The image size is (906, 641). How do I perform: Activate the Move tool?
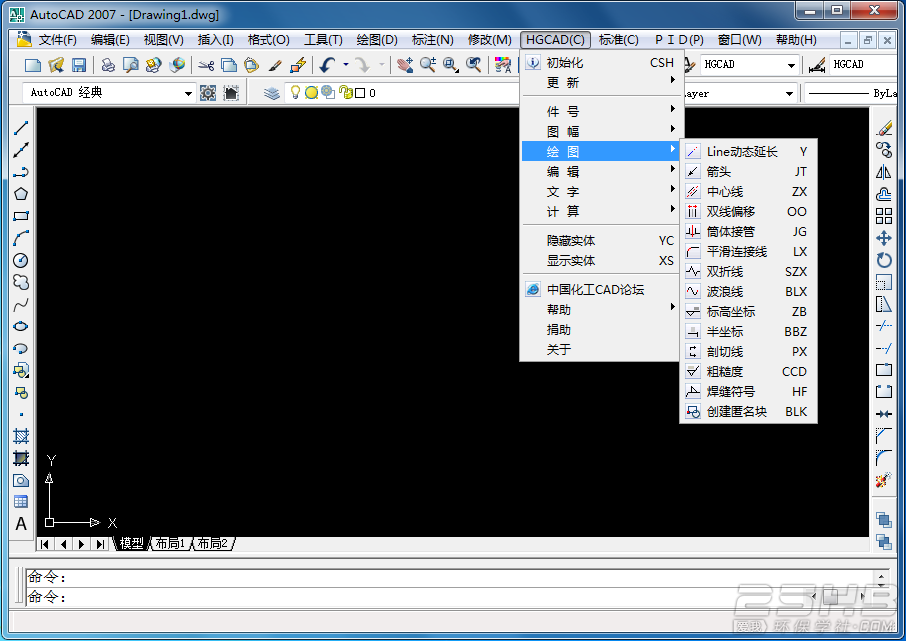click(883, 238)
